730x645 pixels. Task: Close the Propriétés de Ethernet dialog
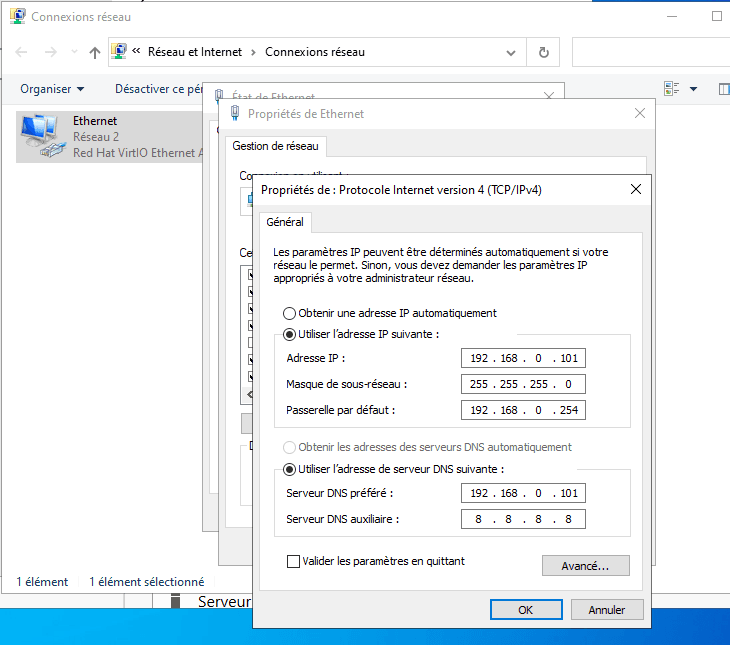(x=640, y=114)
